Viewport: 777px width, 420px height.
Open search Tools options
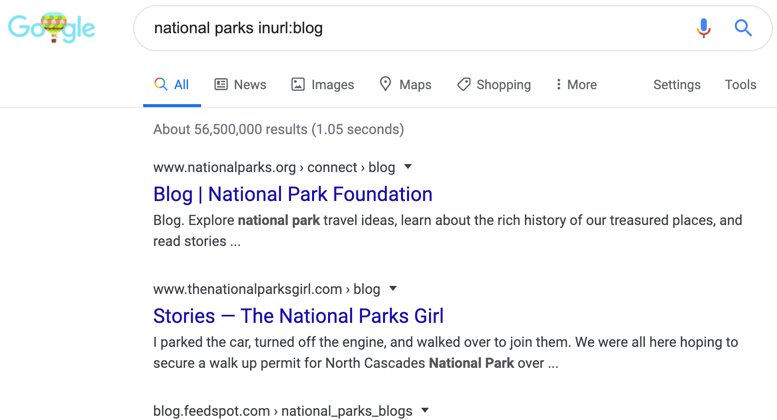pyautogui.click(x=740, y=85)
